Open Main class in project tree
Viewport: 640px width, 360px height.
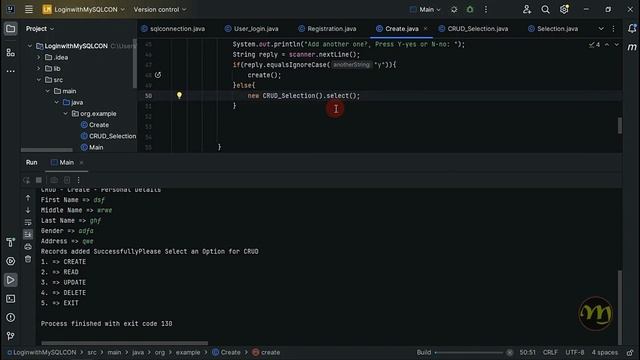[x=92, y=147]
